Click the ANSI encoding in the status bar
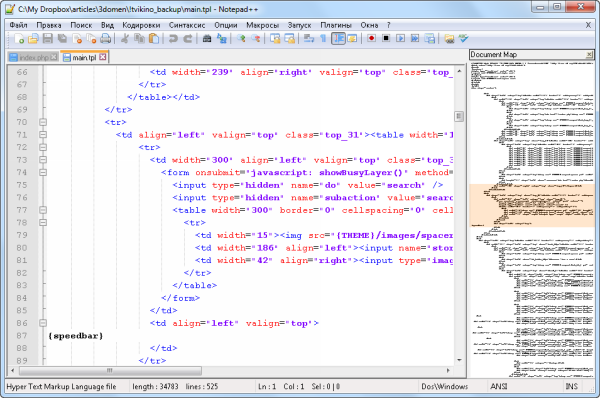The height and width of the screenshot is (398, 600). (499, 387)
